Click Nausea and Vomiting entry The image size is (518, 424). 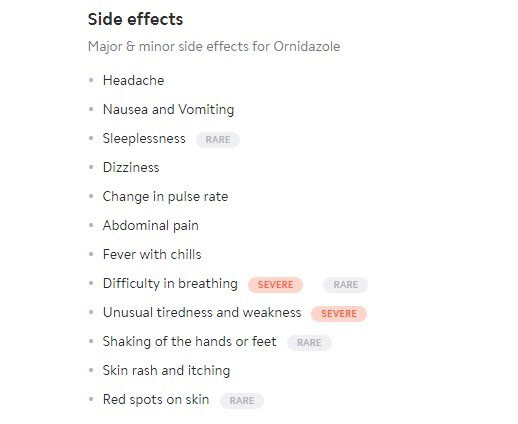tap(168, 109)
